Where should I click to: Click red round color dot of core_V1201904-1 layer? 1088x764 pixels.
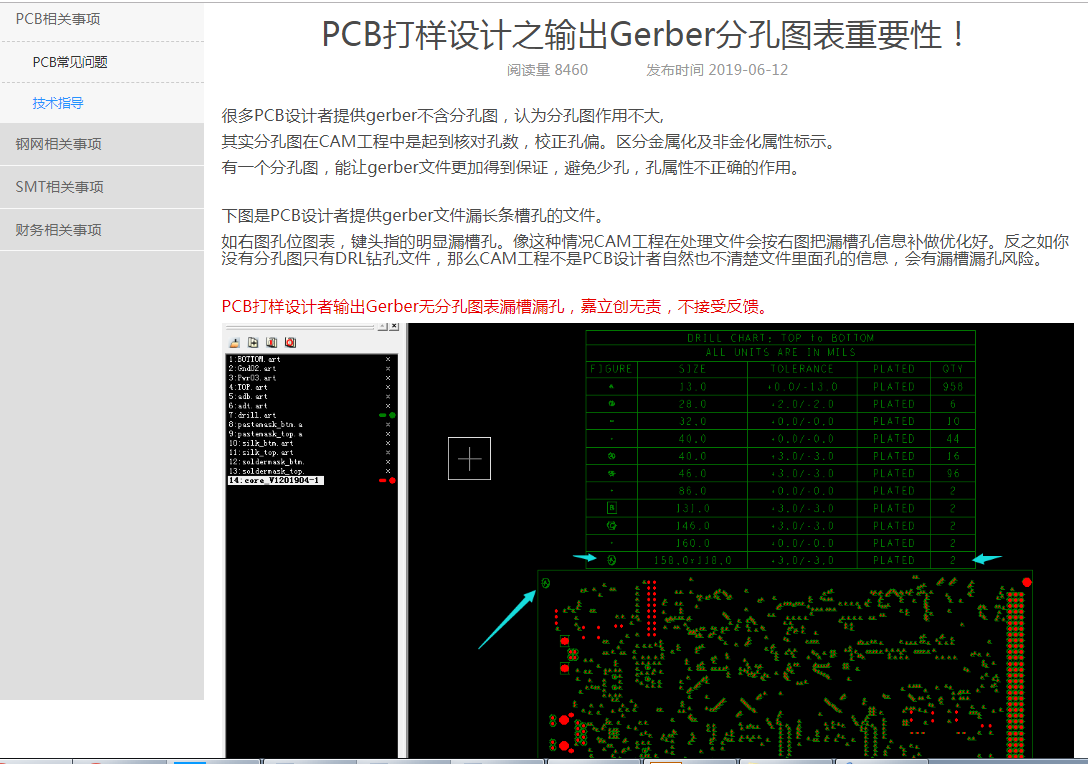click(392, 480)
